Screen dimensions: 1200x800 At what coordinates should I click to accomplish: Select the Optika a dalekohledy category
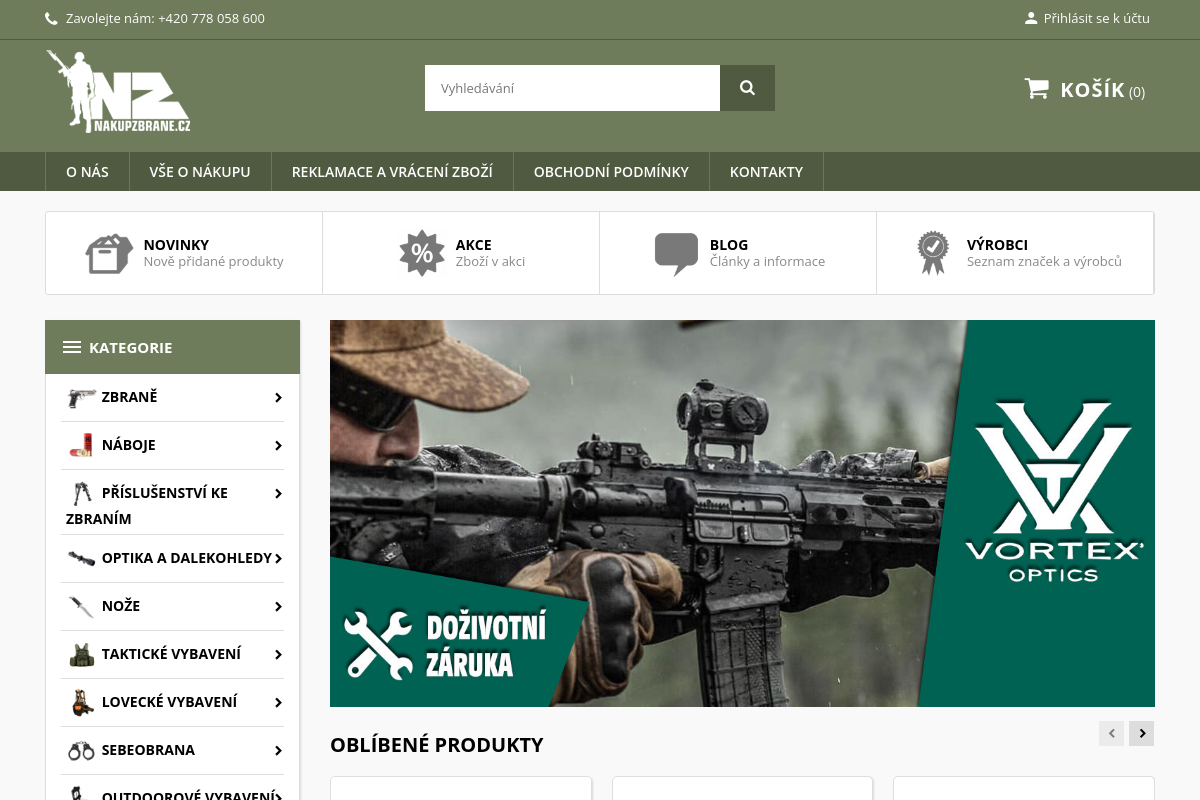click(186, 558)
